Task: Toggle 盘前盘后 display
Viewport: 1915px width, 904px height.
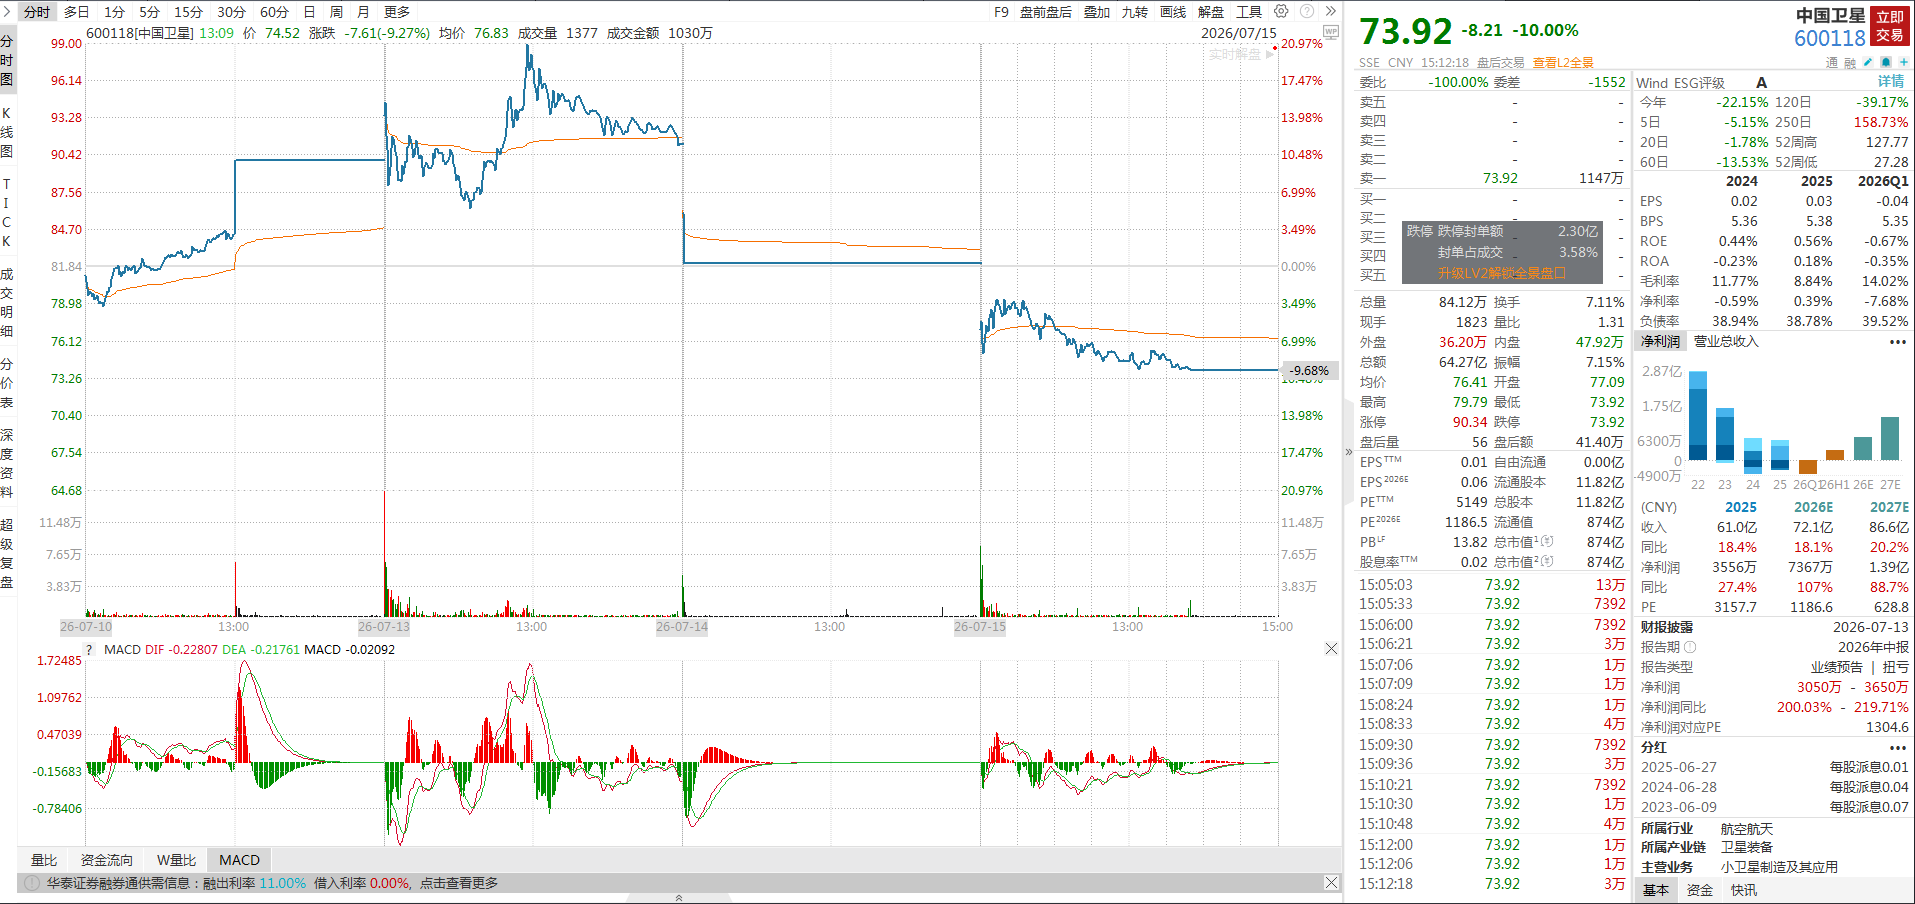Action: (1046, 12)
